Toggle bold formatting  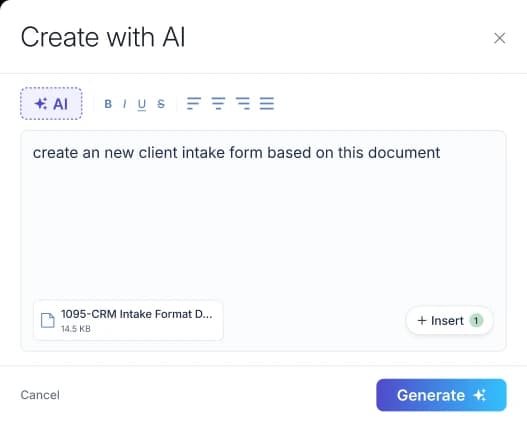108,104
